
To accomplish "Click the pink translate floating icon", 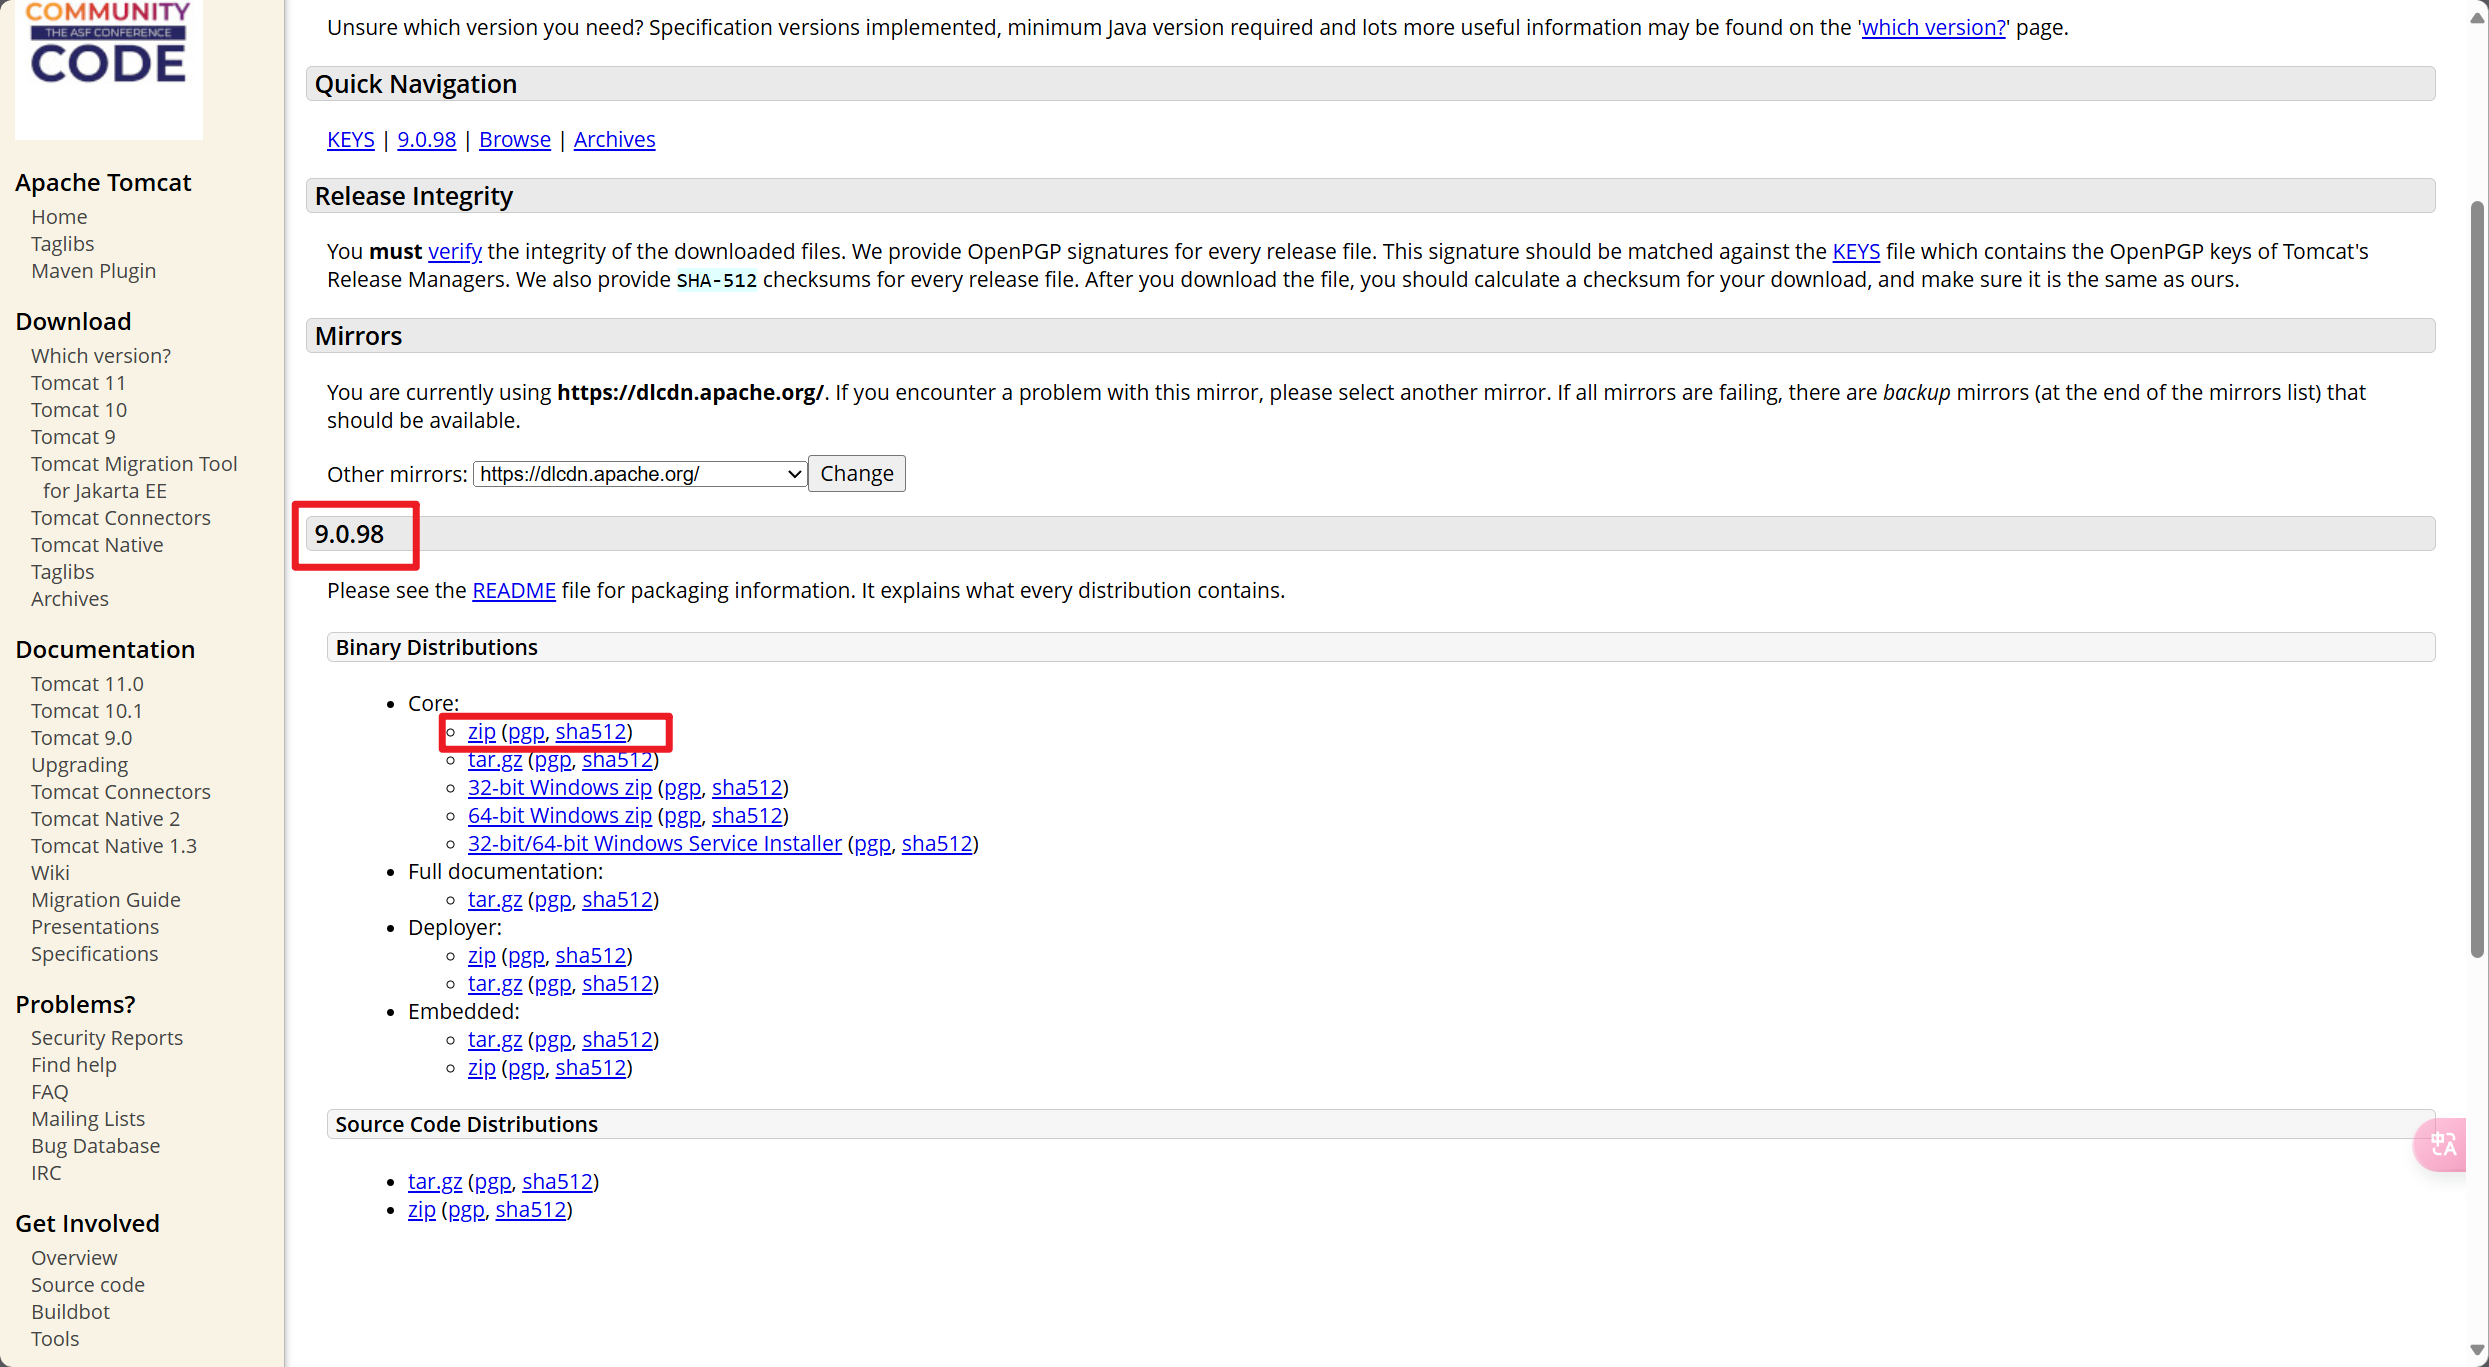I will tap(2442, 1144).
